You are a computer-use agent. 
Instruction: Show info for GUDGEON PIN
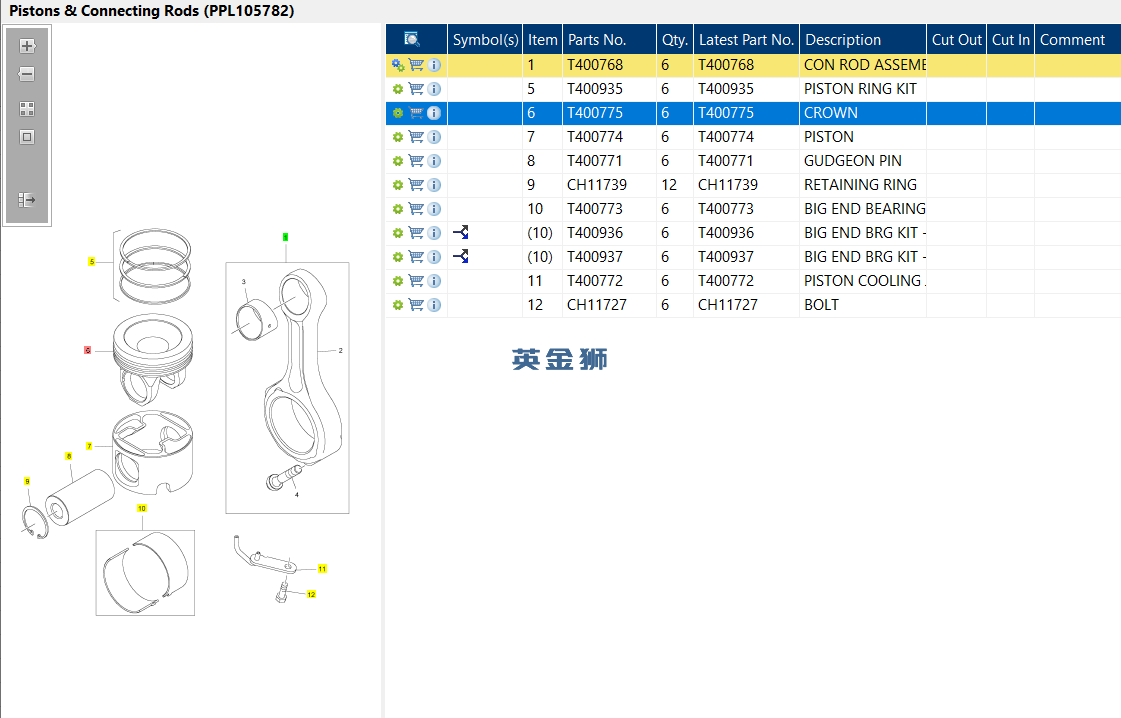(x=434, y=161)
